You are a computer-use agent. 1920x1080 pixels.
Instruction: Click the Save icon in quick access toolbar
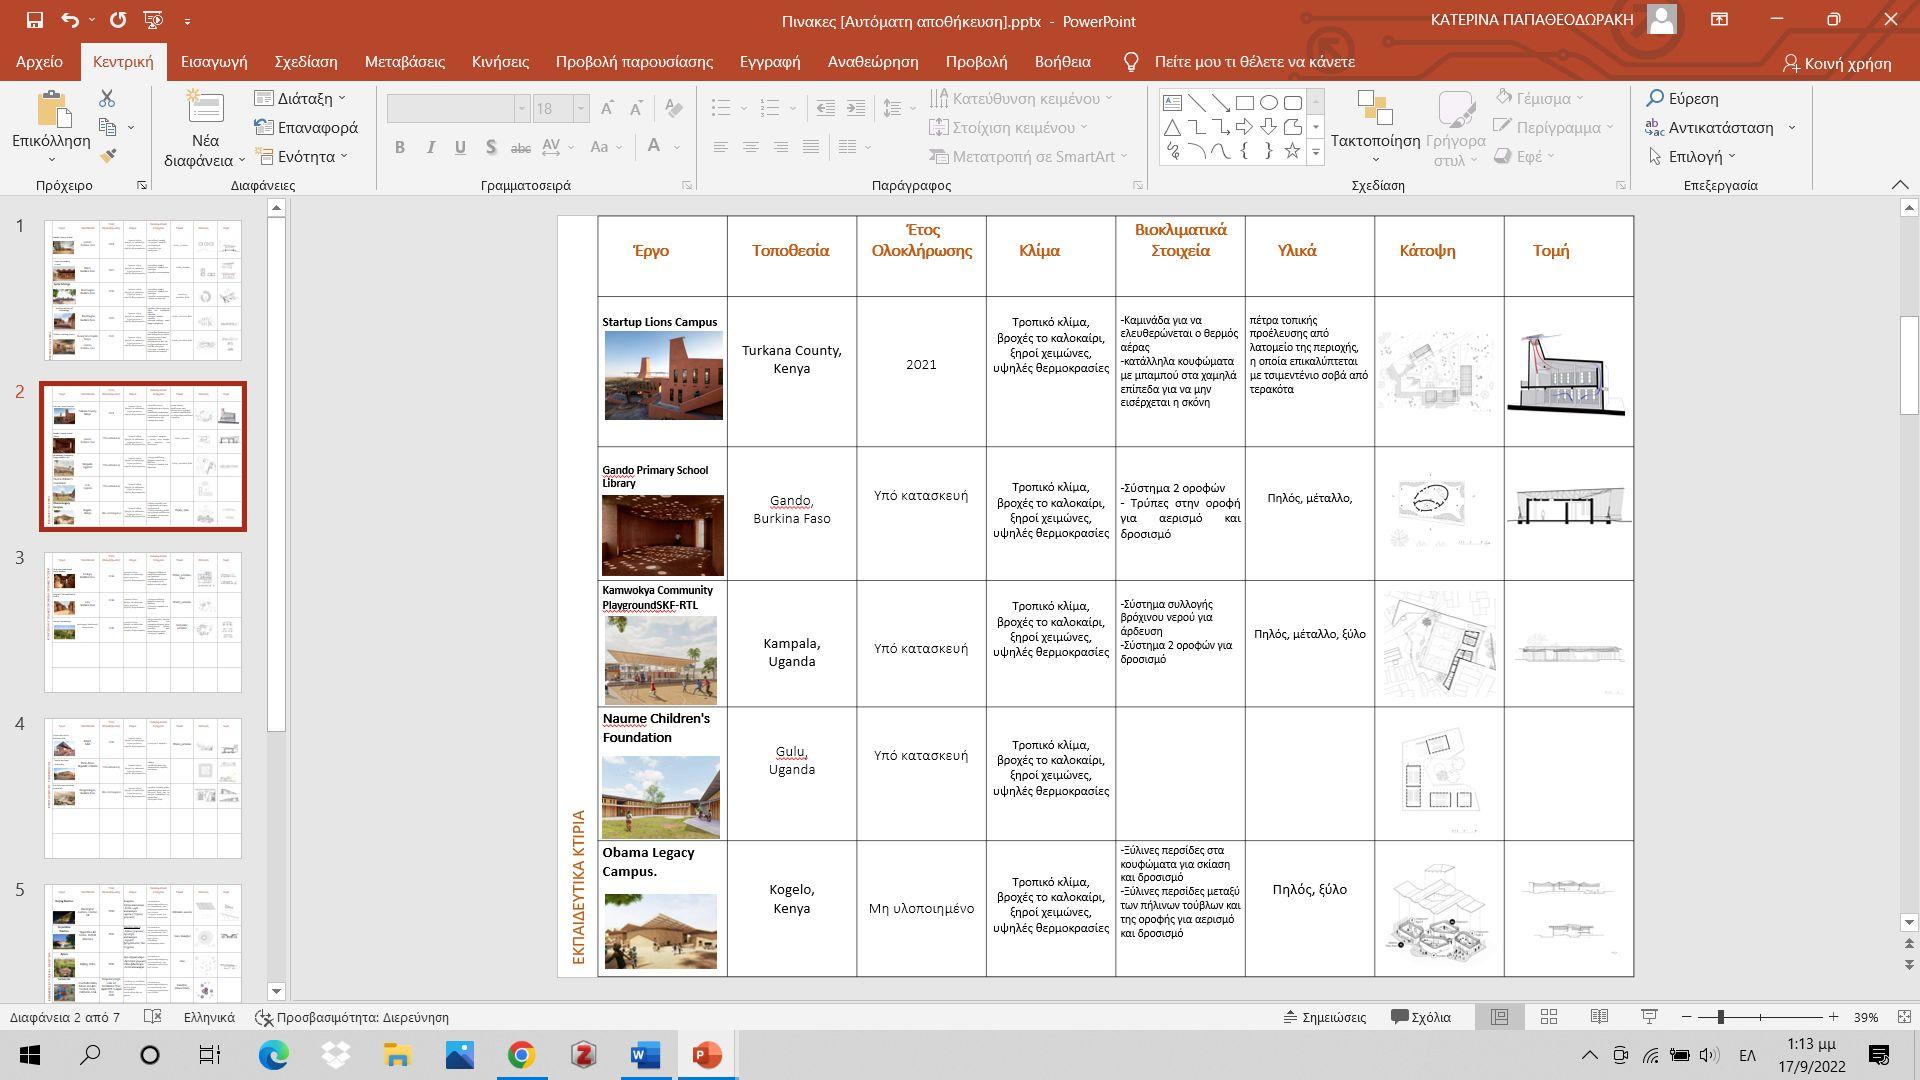click(34, 20)
